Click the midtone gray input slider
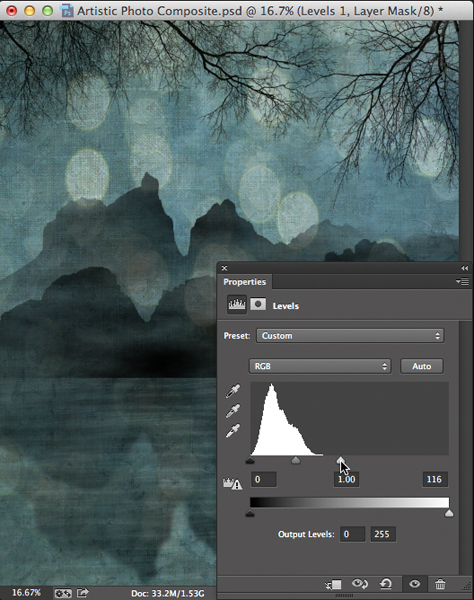 [x=296, y=460]
